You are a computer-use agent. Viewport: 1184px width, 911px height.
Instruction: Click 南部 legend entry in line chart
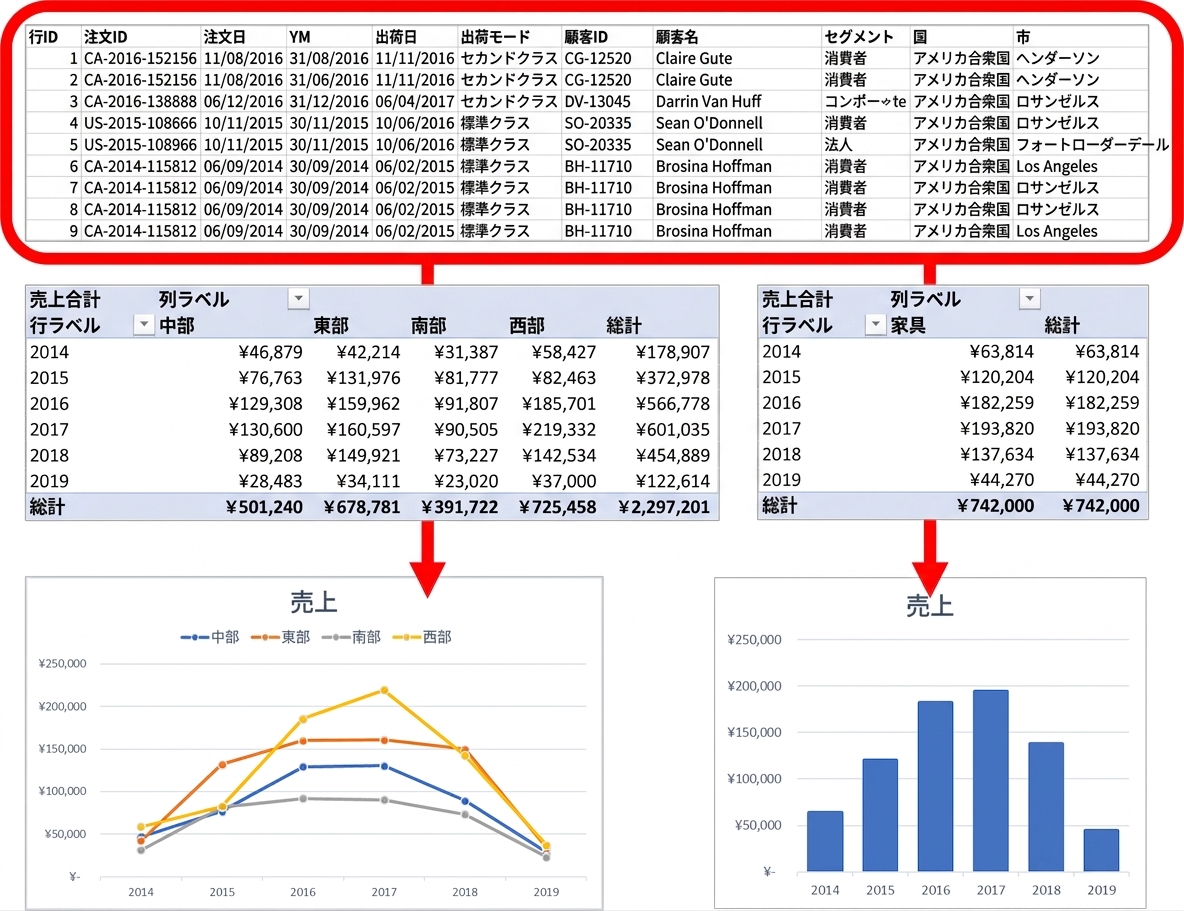coord(351,638)
